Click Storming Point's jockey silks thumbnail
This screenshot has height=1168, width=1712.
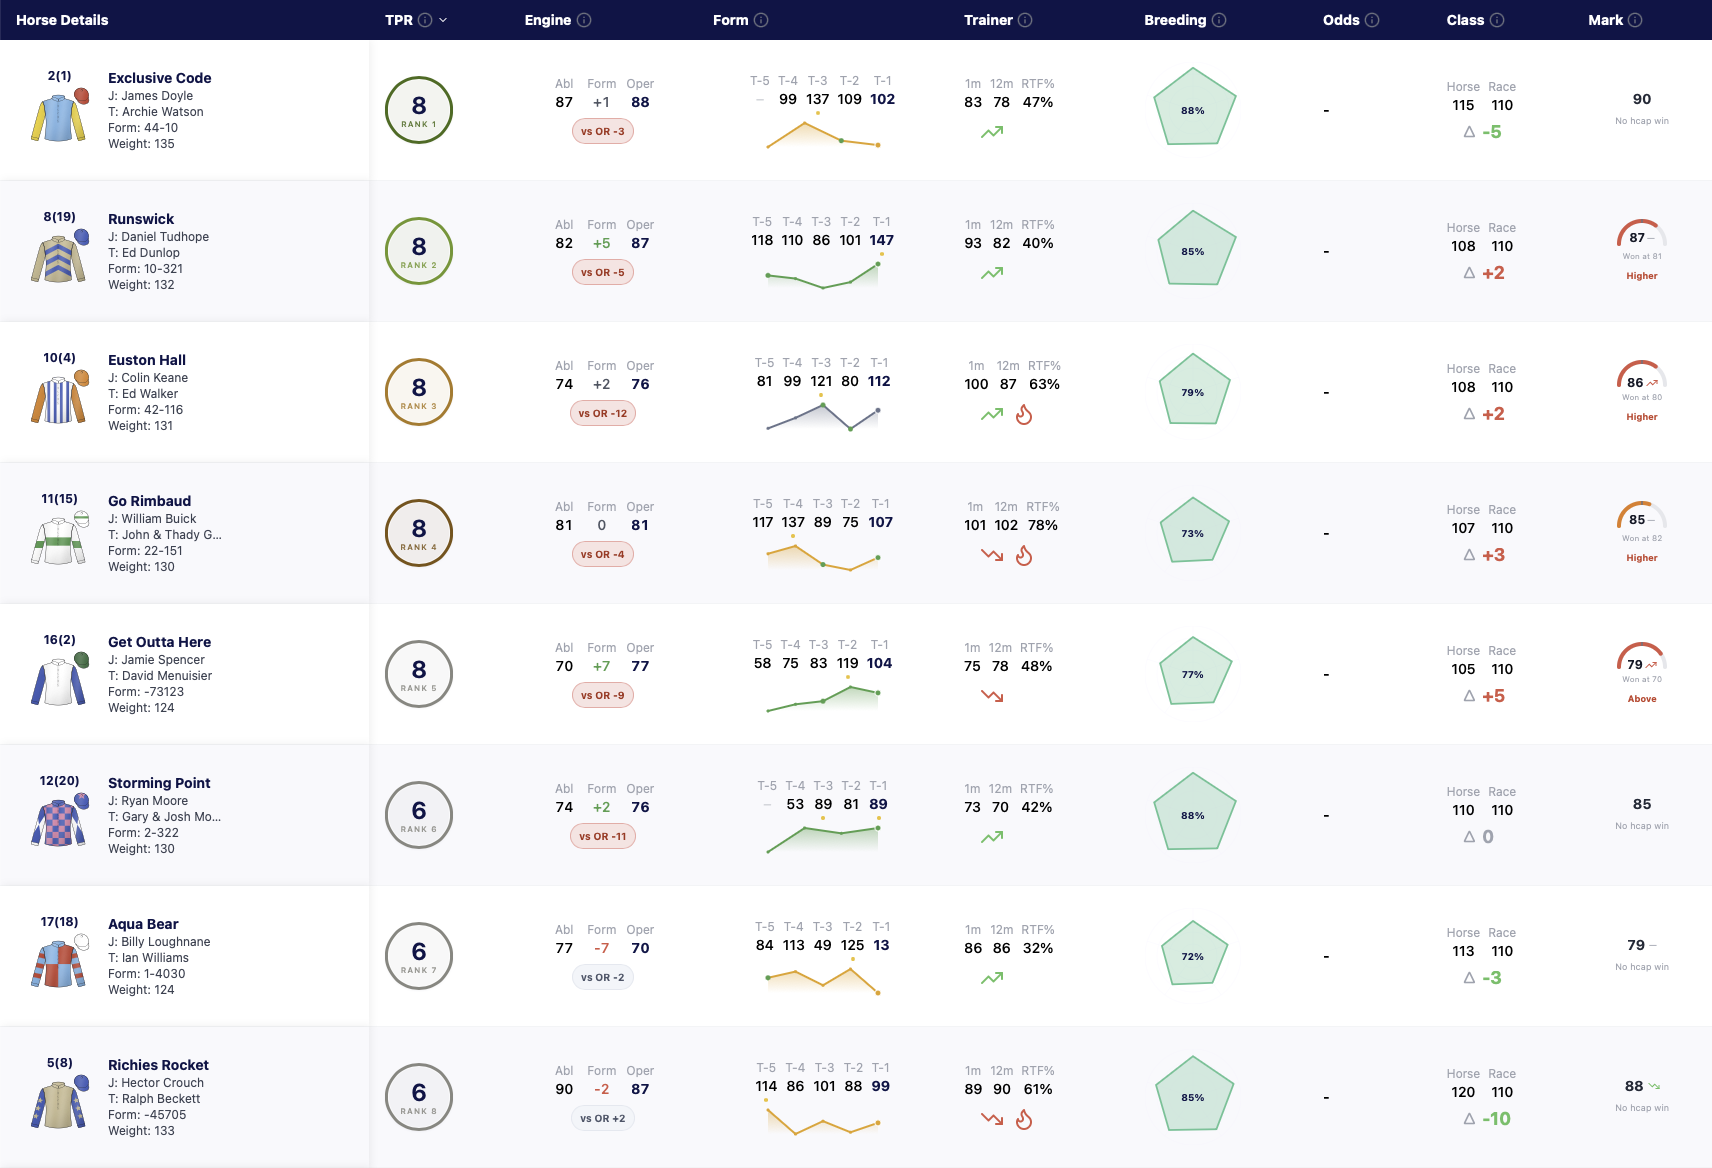[59, 819]
